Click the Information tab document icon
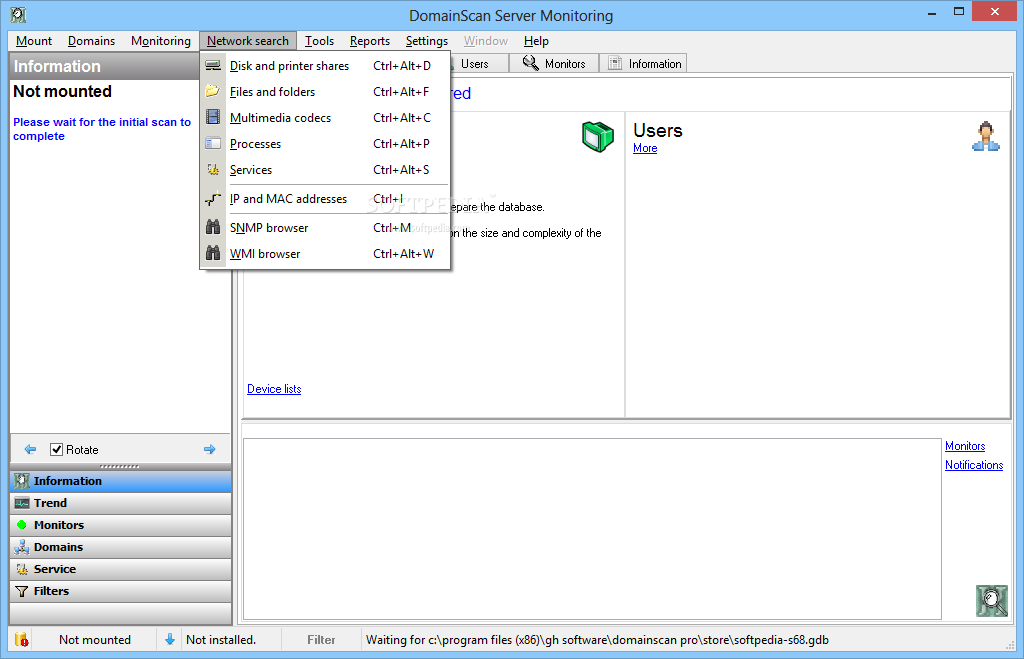Viewport: 1024px width, 659px height. (615, 63)
